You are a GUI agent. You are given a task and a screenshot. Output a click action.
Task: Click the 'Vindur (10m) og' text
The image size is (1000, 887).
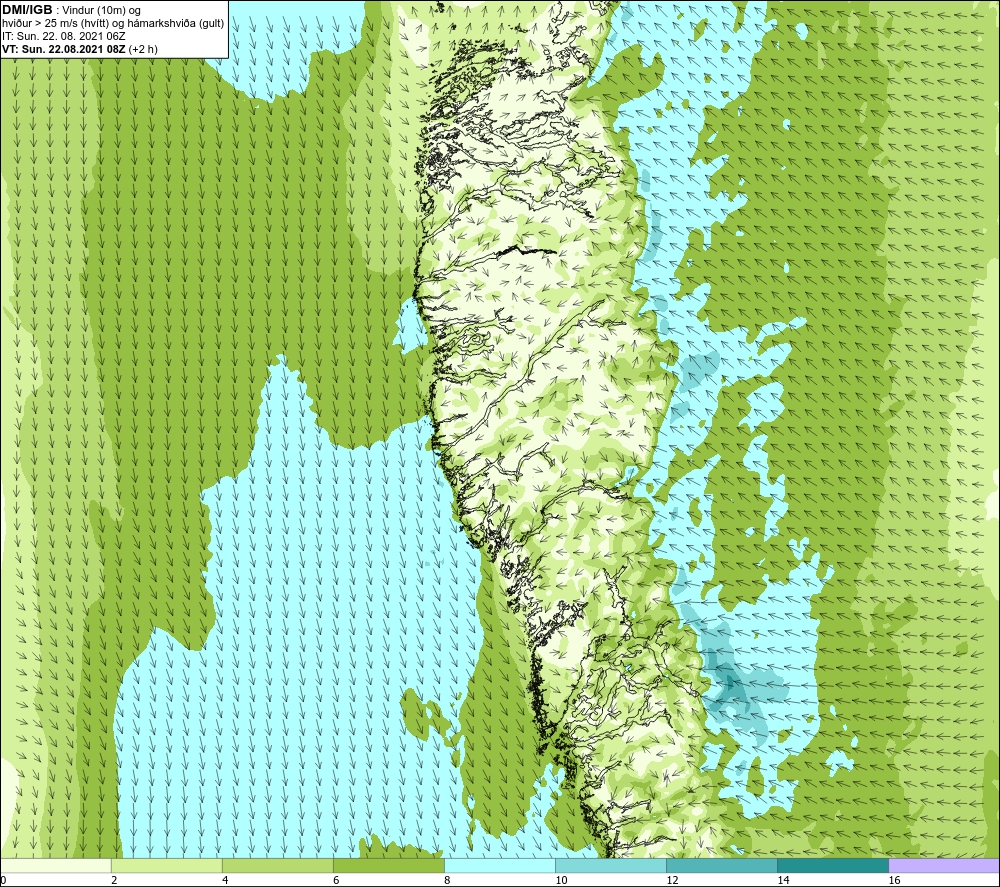[103, 10]
